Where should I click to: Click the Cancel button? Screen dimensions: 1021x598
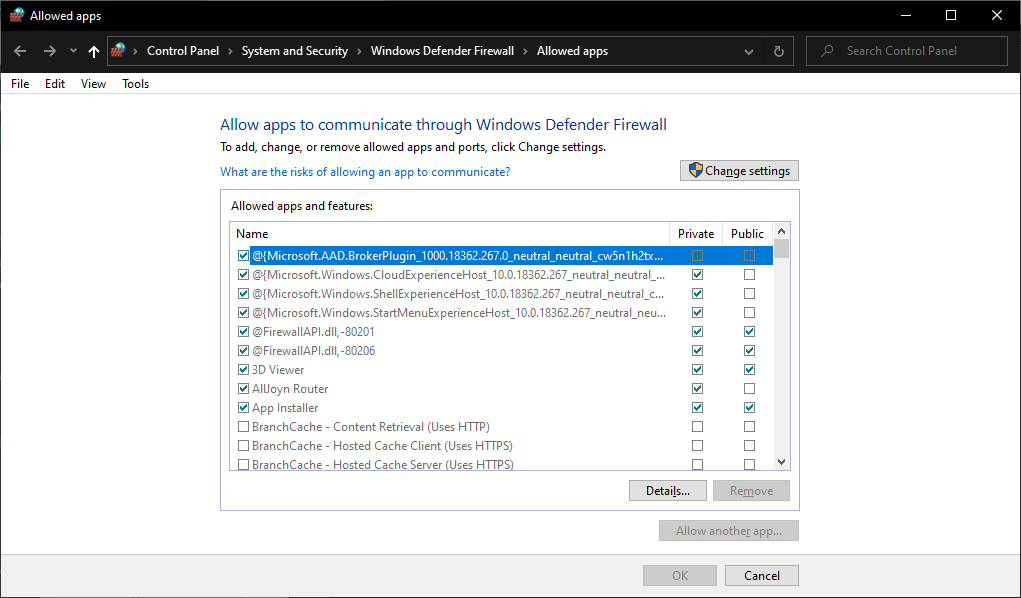point(762,576)
